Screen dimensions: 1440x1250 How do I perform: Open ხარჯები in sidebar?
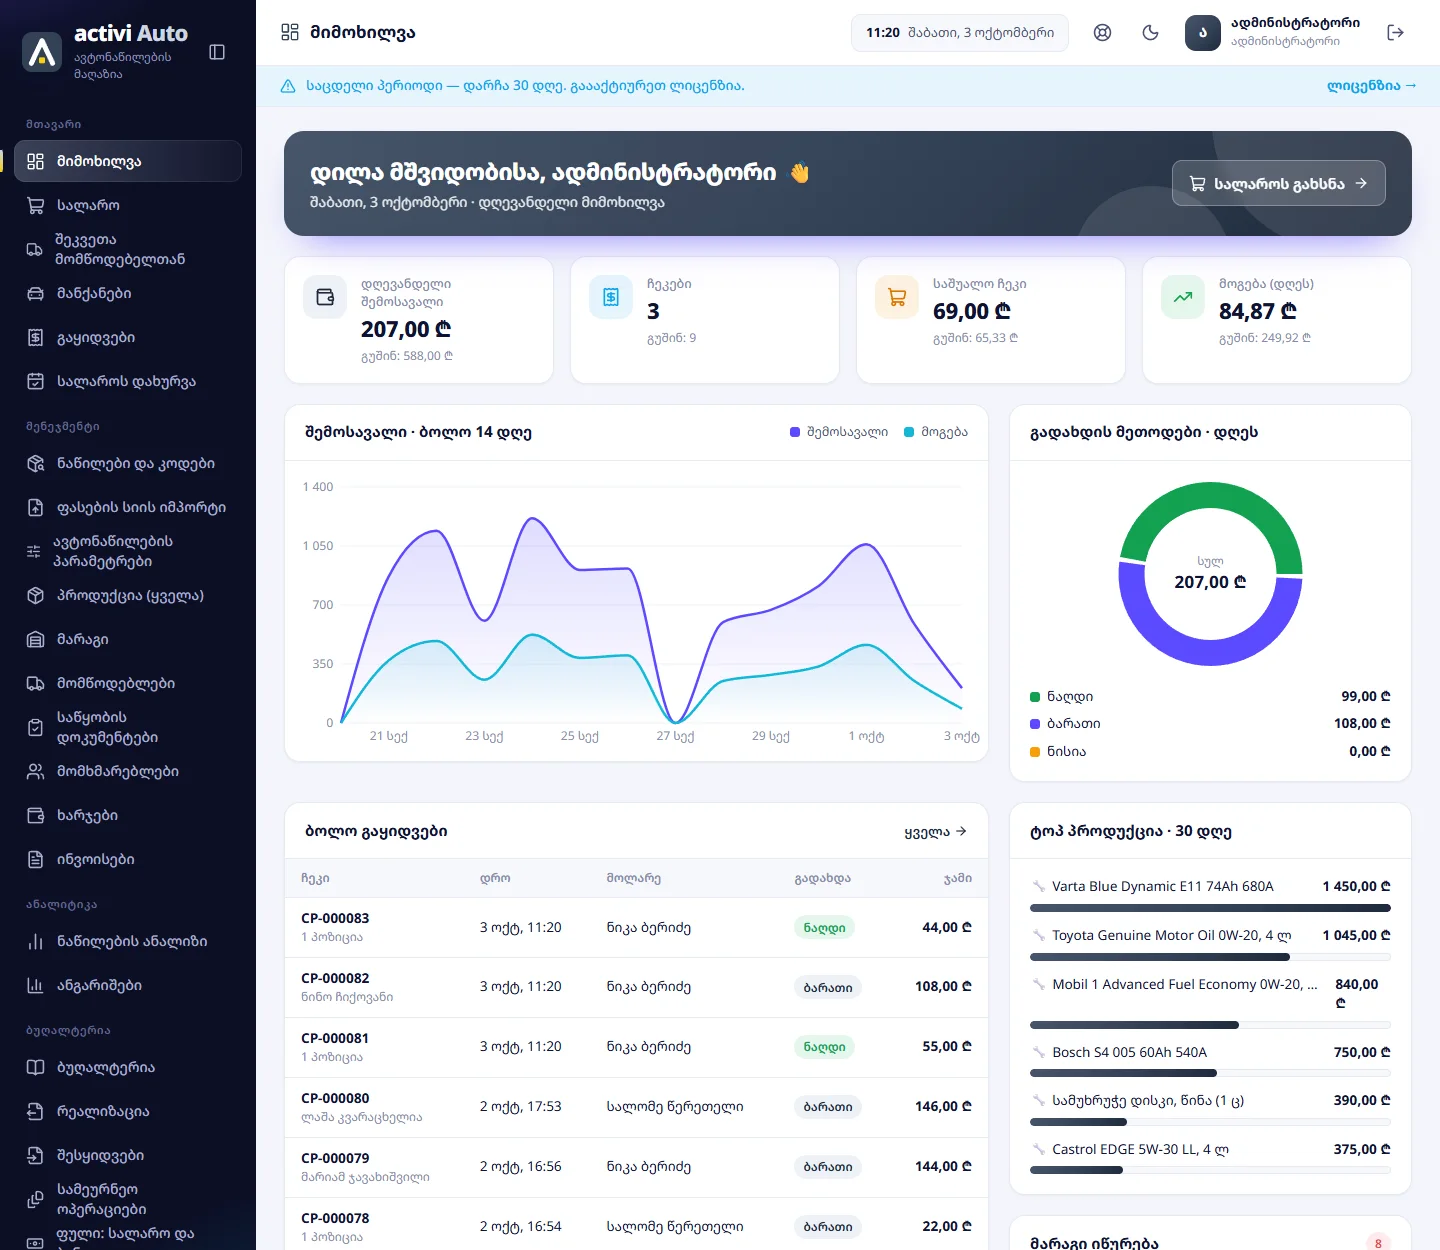[x=128, y=815]
